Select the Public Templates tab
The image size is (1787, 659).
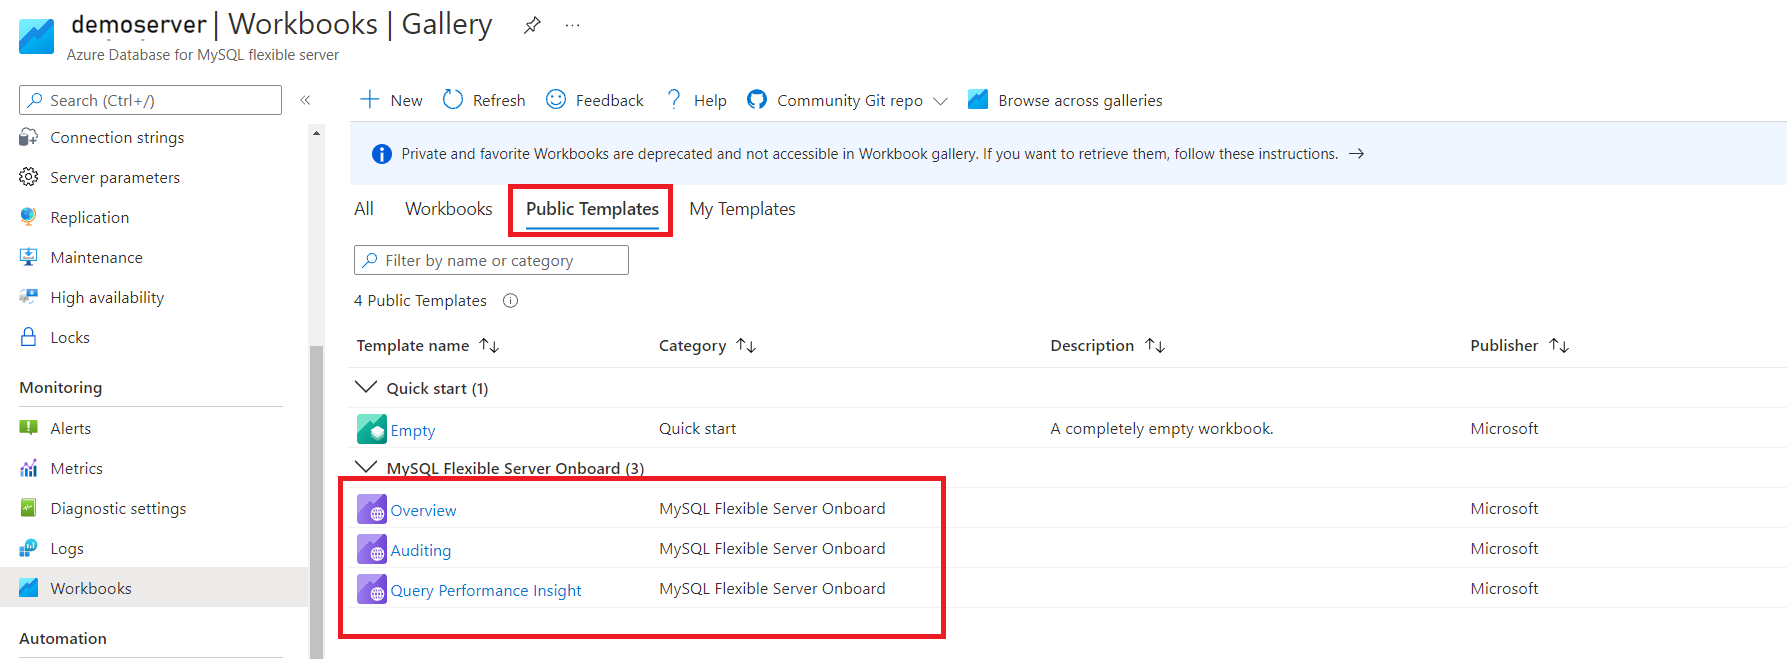click(x=592, y=209)
